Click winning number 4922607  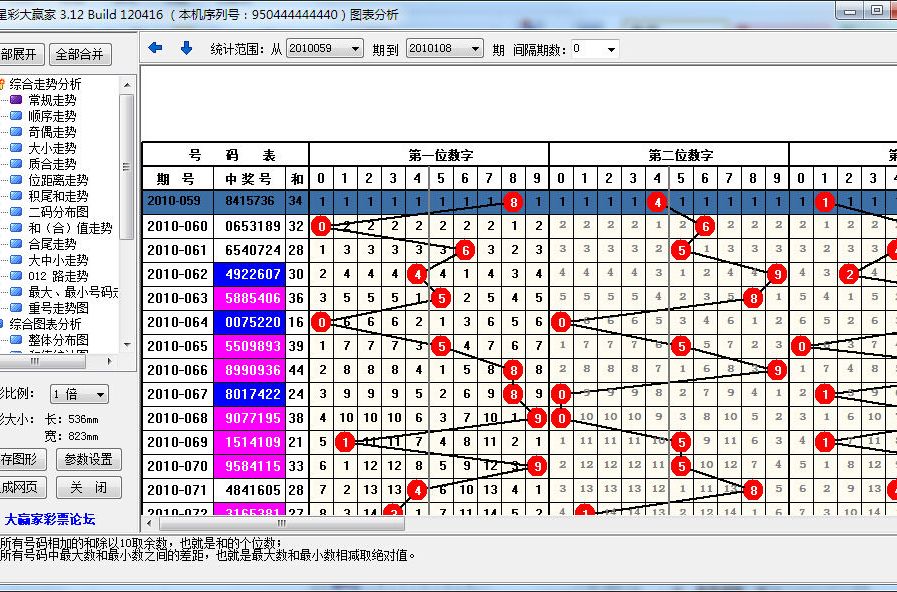(x=249, y=274)
